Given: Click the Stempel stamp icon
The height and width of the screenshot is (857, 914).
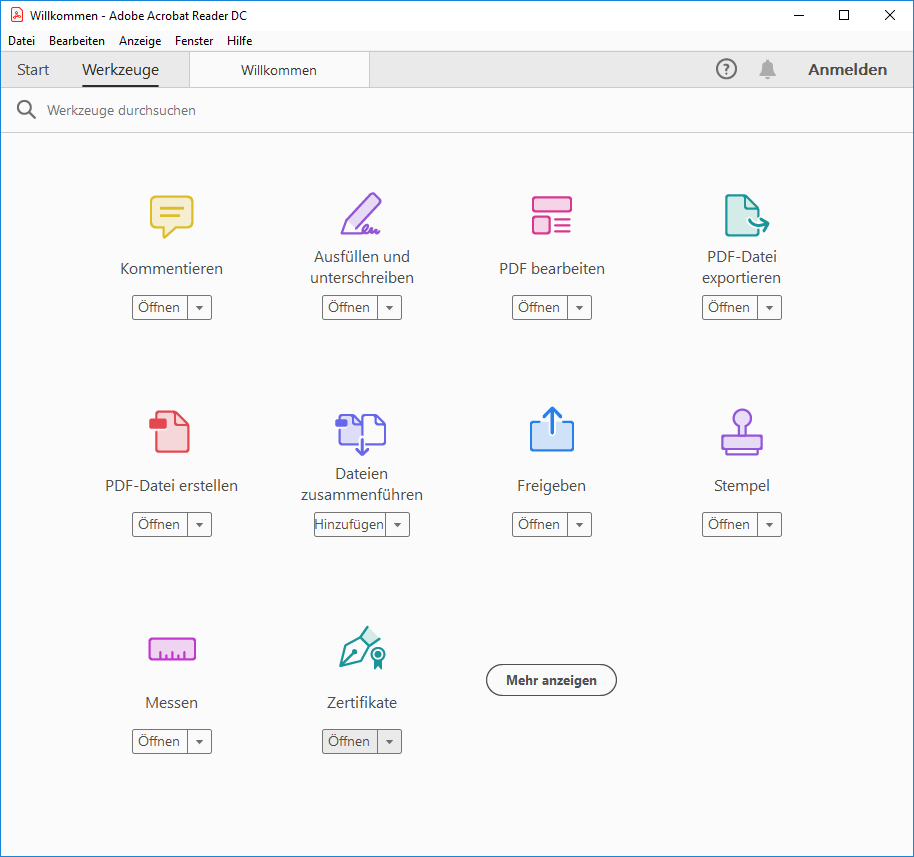Looking at the screenshot, I should (x=741, y=432).
